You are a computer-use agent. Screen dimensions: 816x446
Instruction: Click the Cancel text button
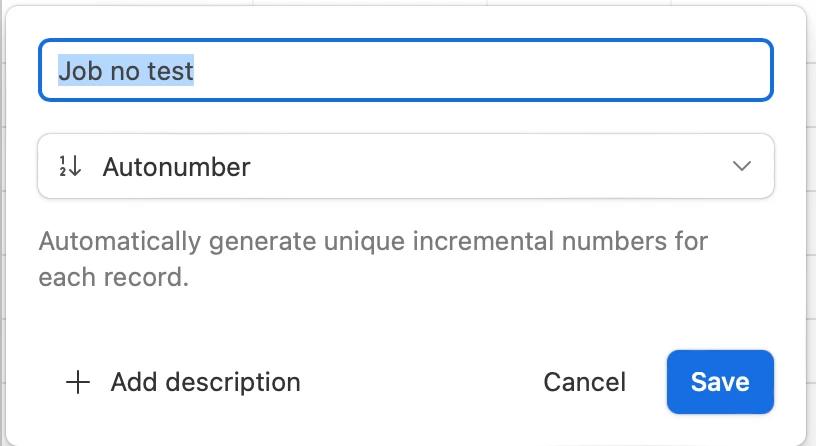(x=584, y=382)
